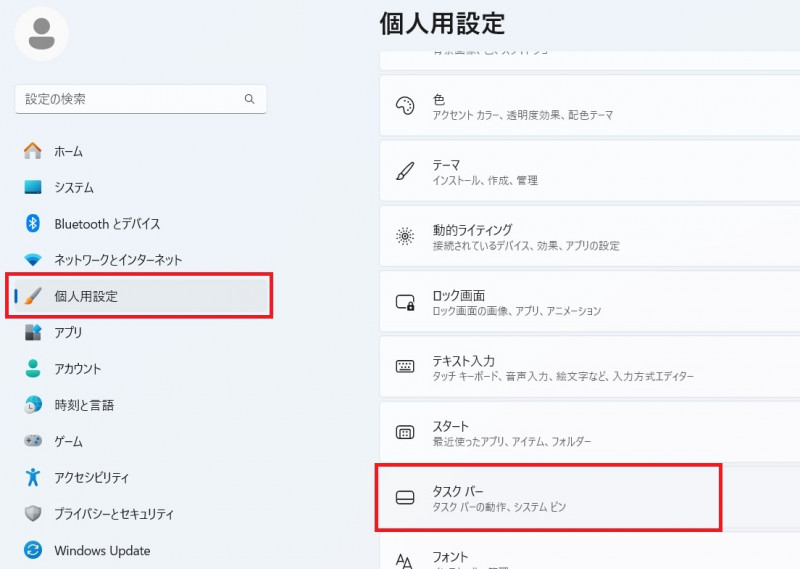Click the lock screen icon
Screen dimensions: 800x569
click(405, 302)
